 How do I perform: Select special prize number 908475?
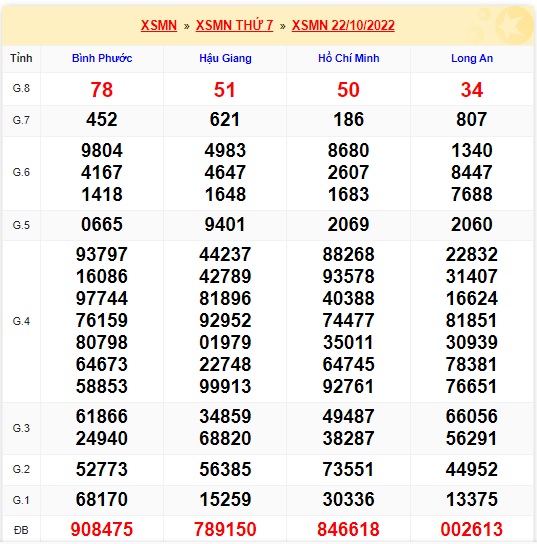click(102, 529)
